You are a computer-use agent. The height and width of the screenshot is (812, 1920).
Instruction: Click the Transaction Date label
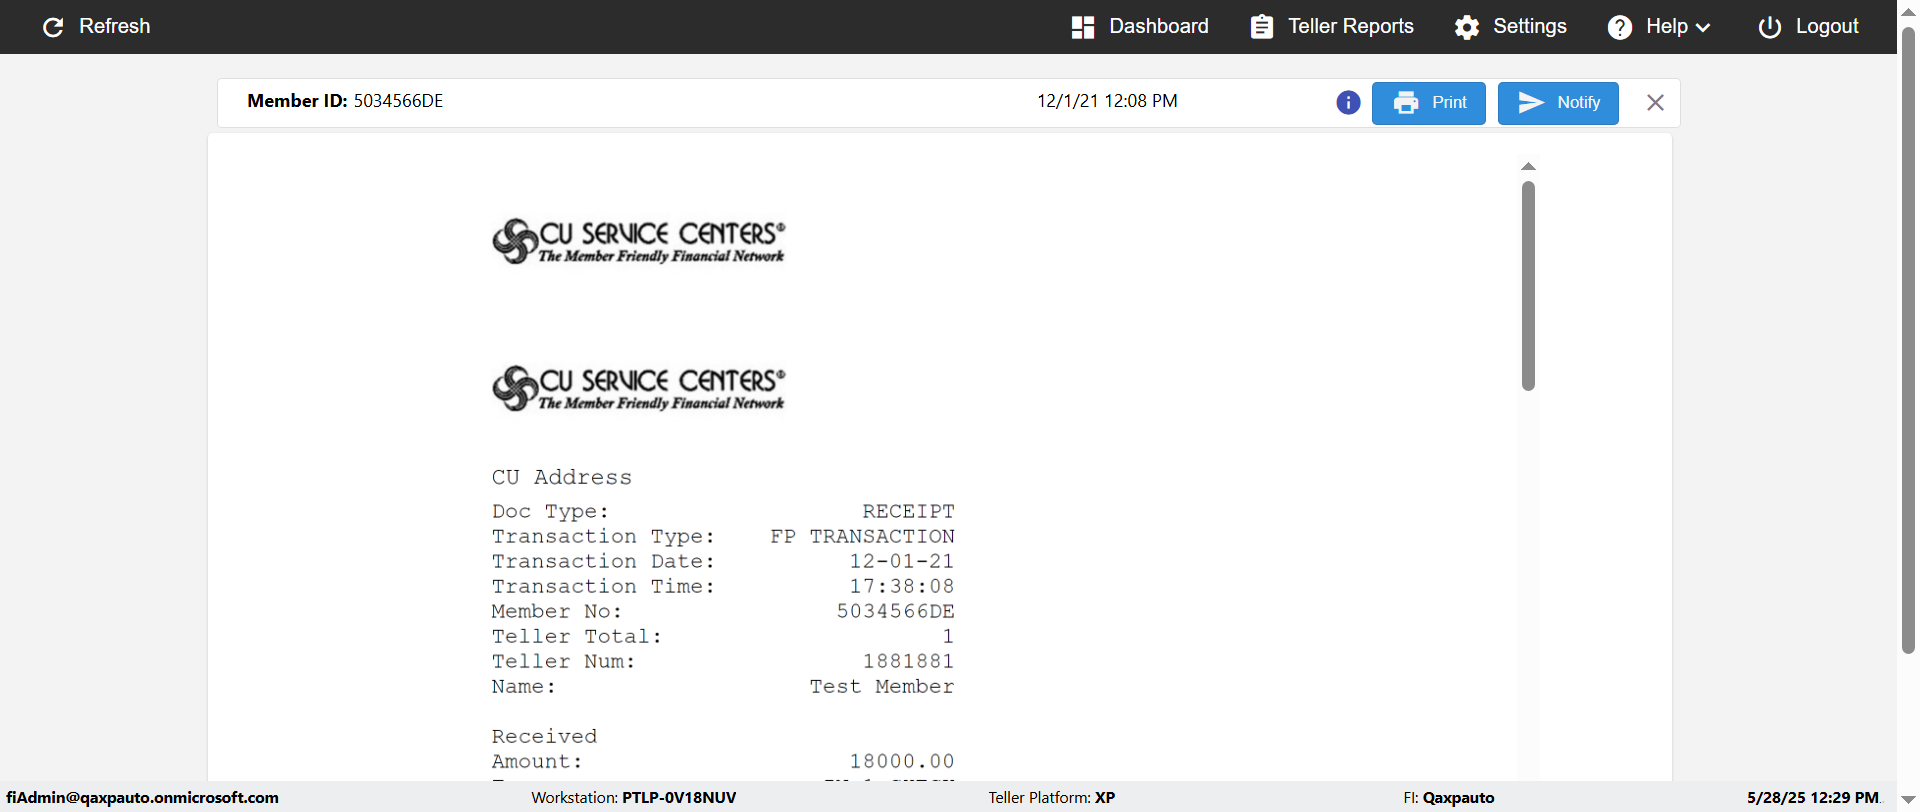(604, 561)
